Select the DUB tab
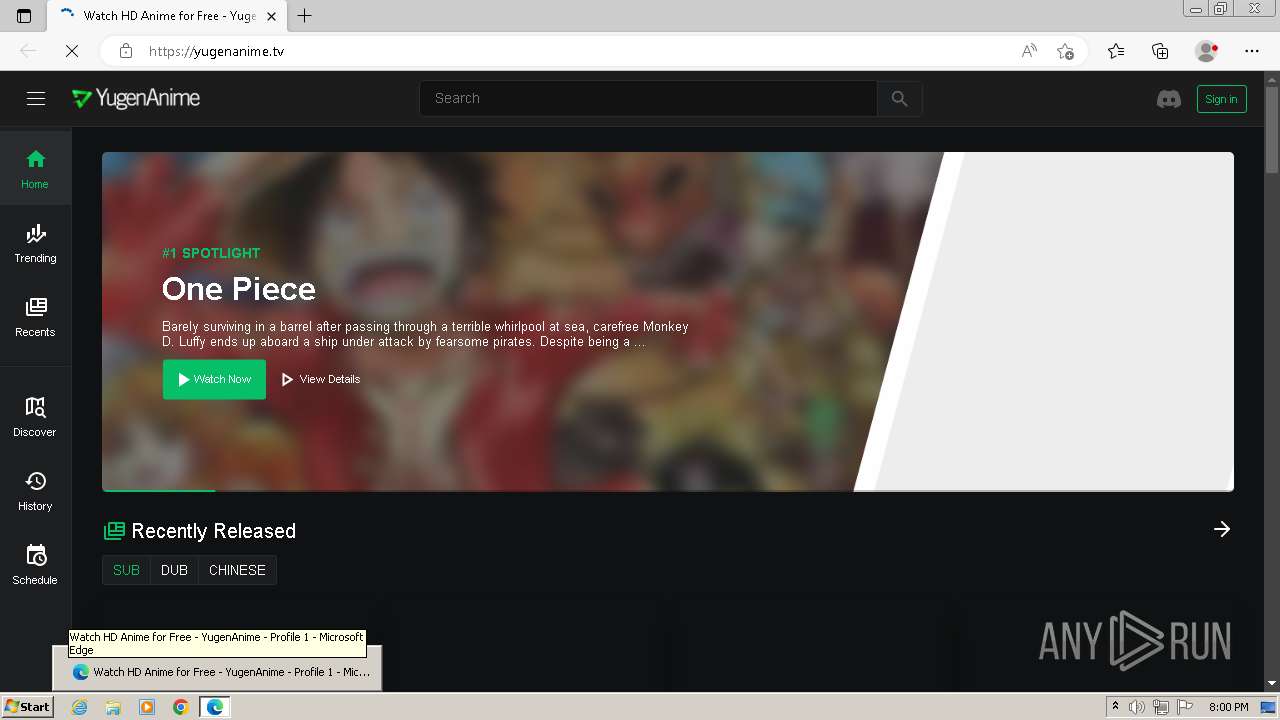1280x720 pixels. coord(174,570)
